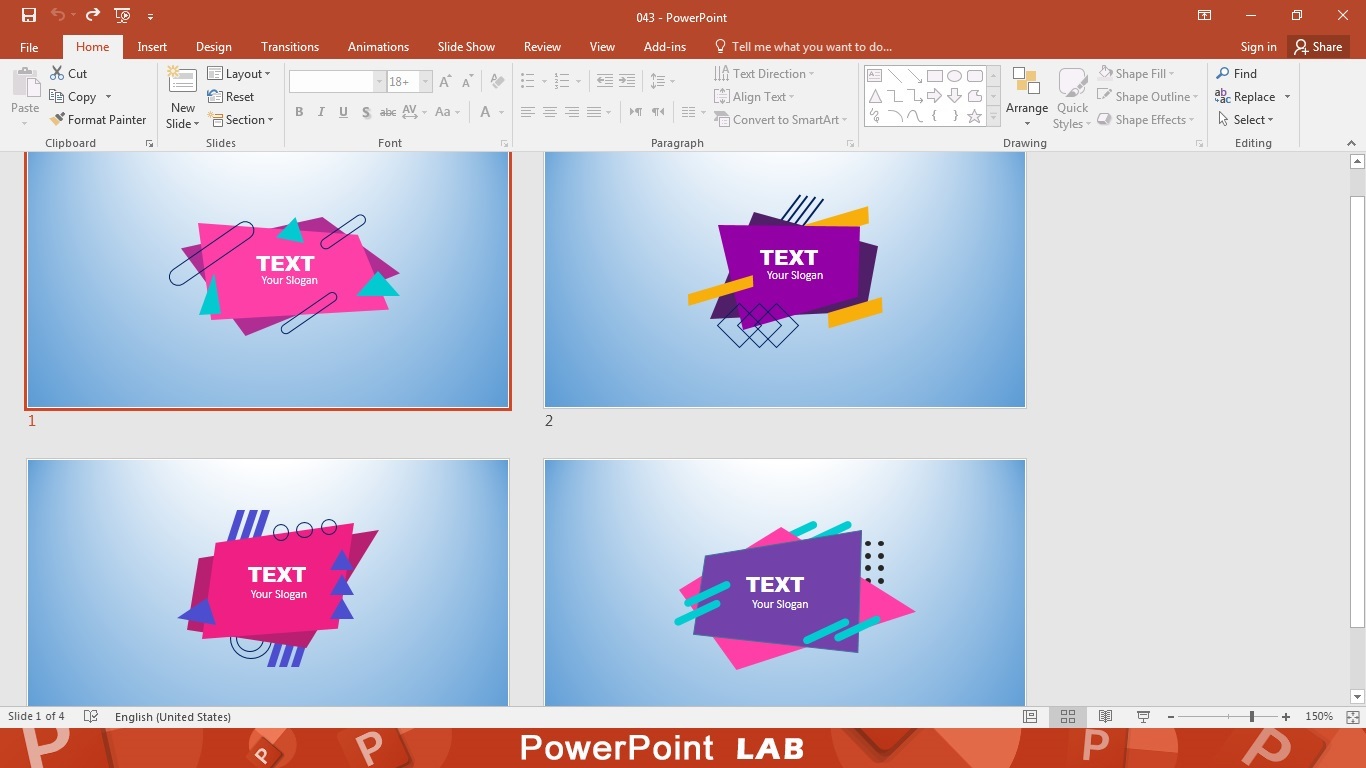Open the Layout dropdown

[x=239, y=73]
